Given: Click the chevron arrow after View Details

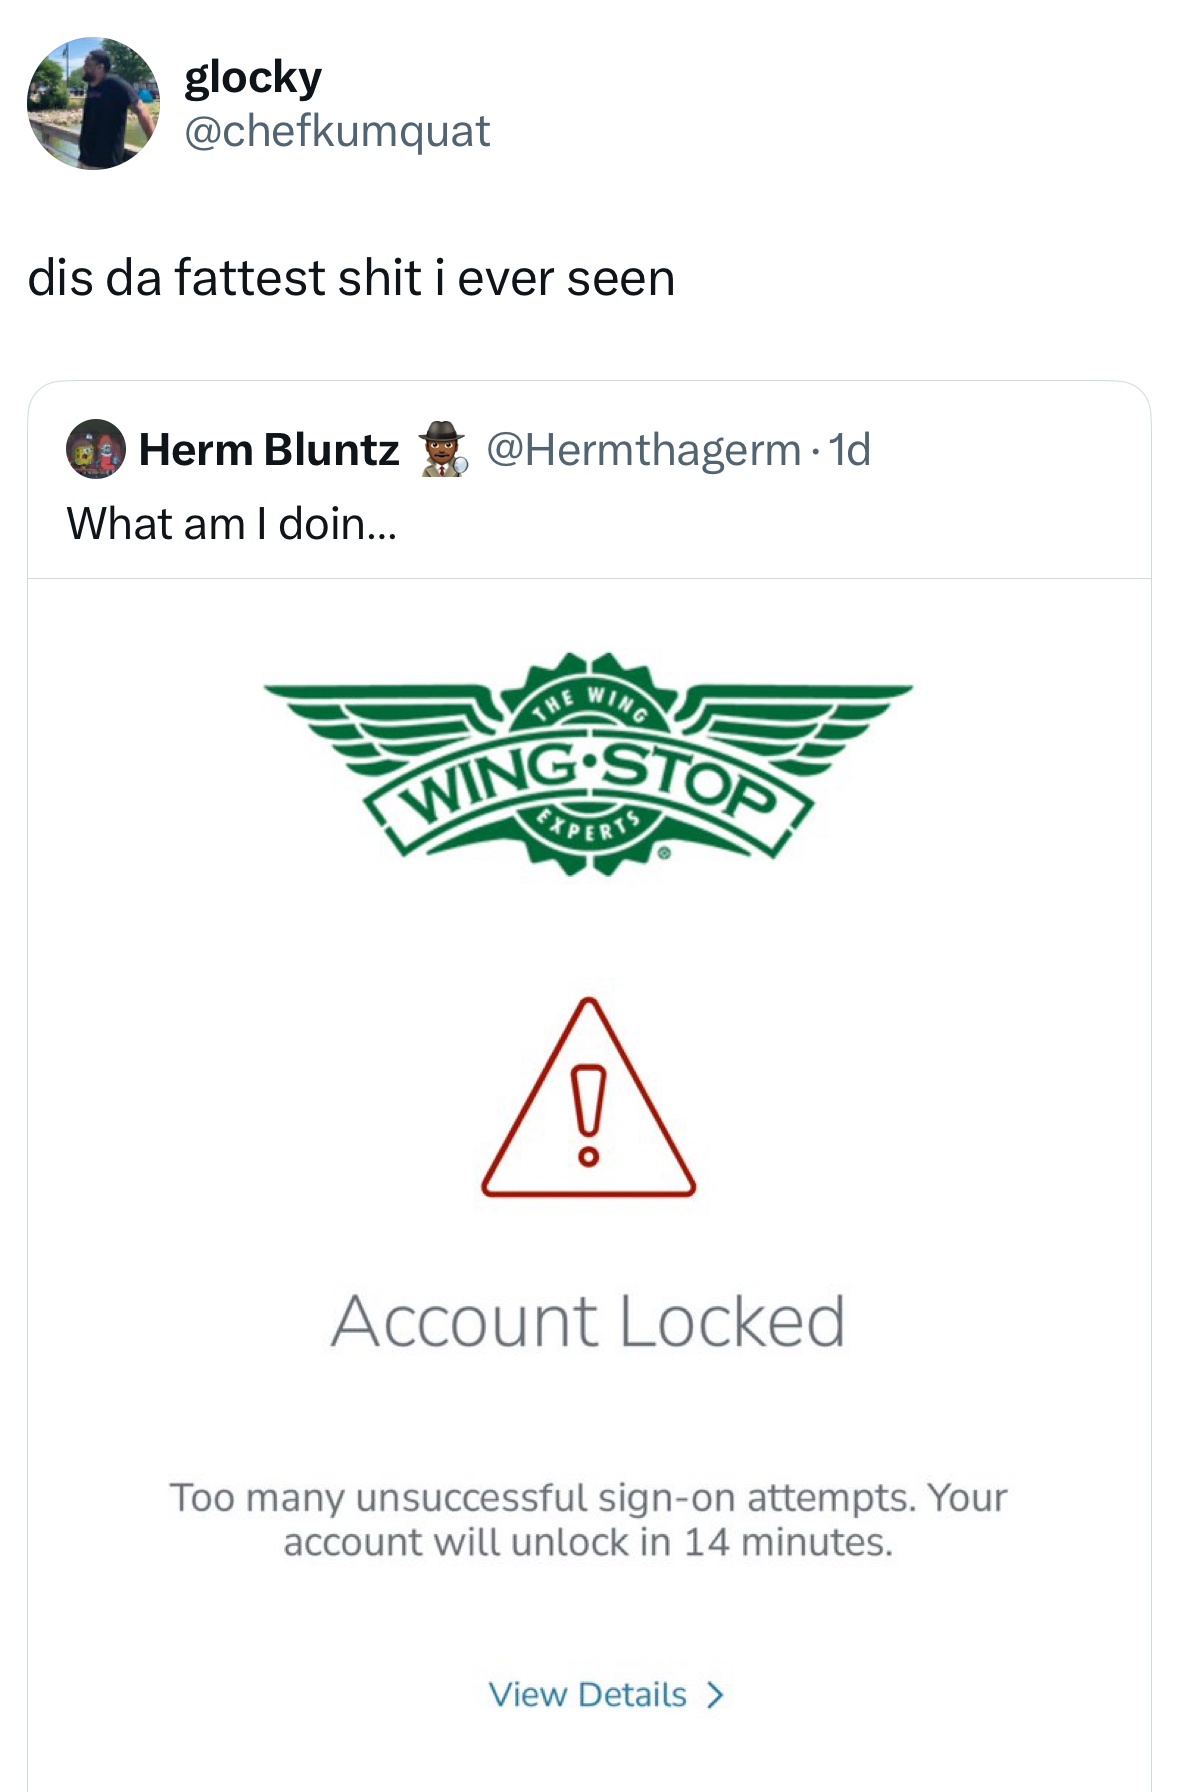Looking at the screenshot, I should [x=714, y=1695].
